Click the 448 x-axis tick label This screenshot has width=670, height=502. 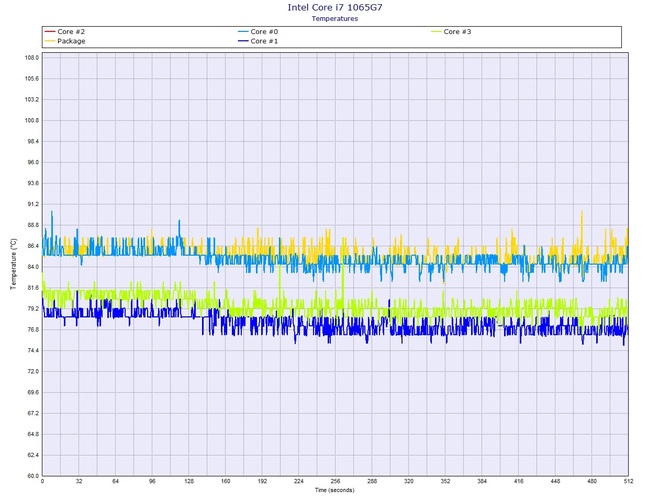tap(555, 481)
